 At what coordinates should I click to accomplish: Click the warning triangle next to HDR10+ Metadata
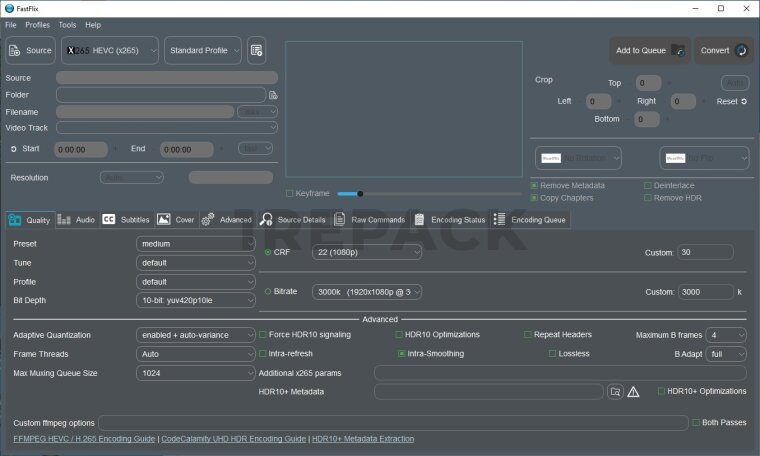pyautogui.click(x=633, y=392)
